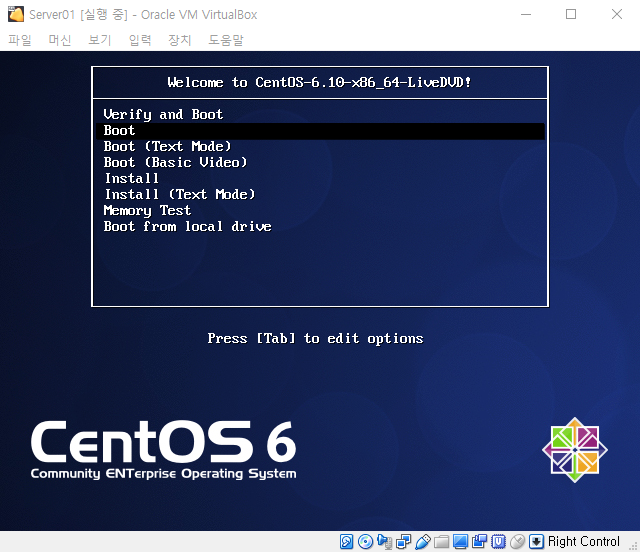Click the VirtualBox window title icon
The width and height of the screenshot is (640, 552).
[x=16, y=14]
